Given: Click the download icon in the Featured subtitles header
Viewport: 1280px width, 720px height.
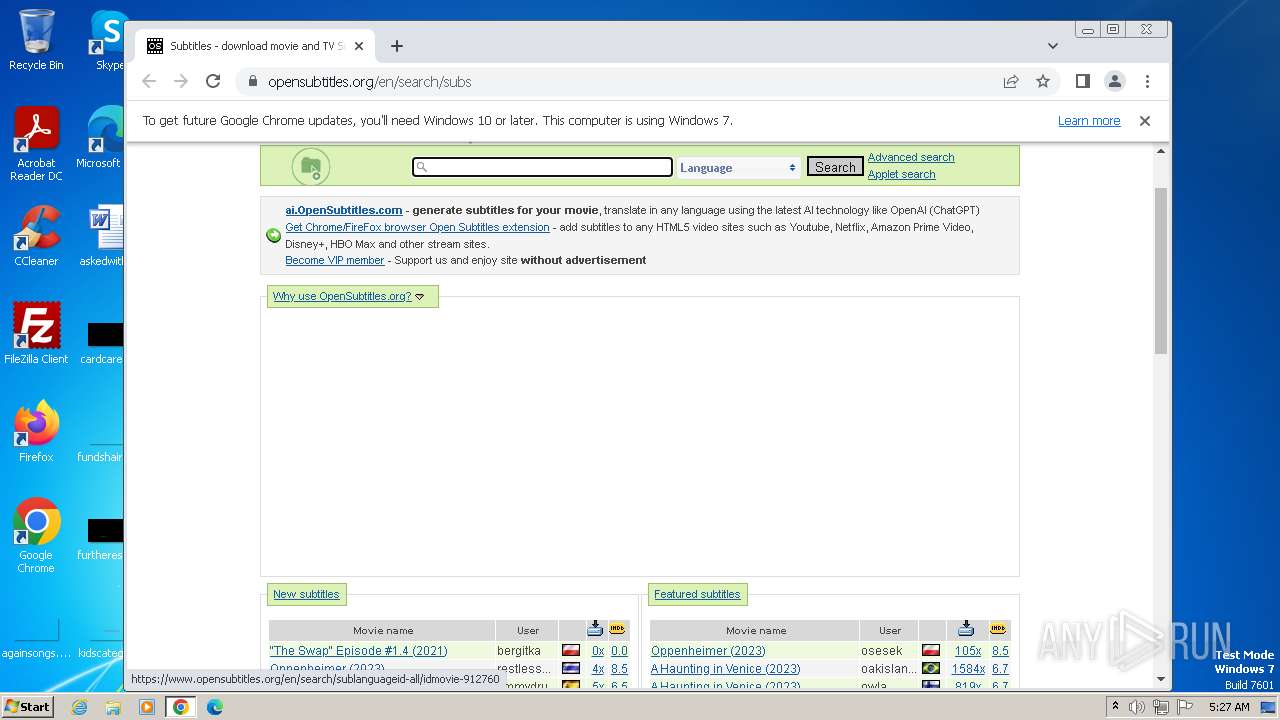Looking at the screenshot, I should [966, 628].
